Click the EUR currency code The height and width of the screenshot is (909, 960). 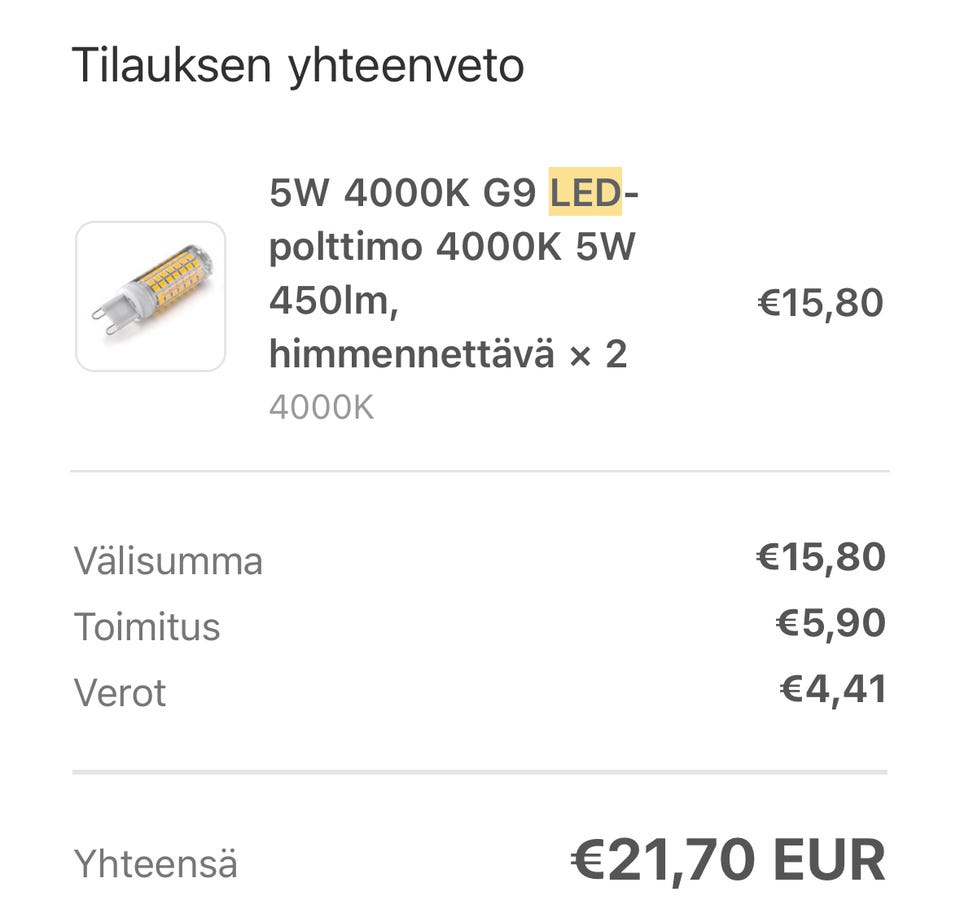829,861
